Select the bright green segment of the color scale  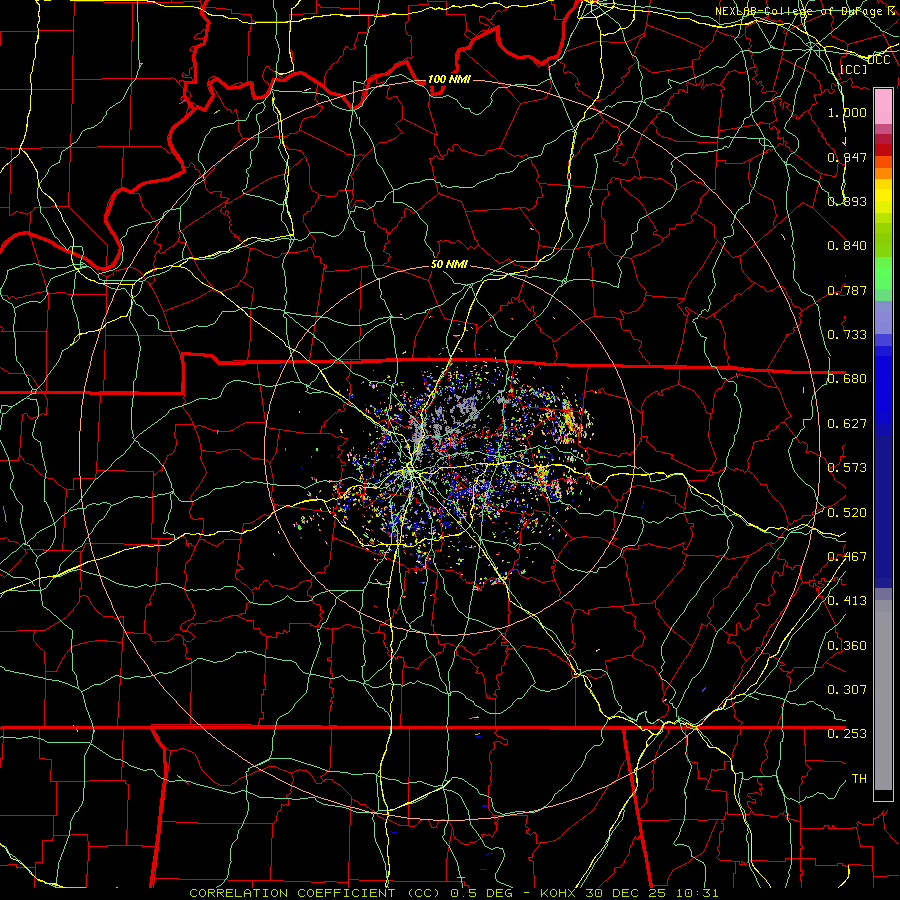pos(883,273)
